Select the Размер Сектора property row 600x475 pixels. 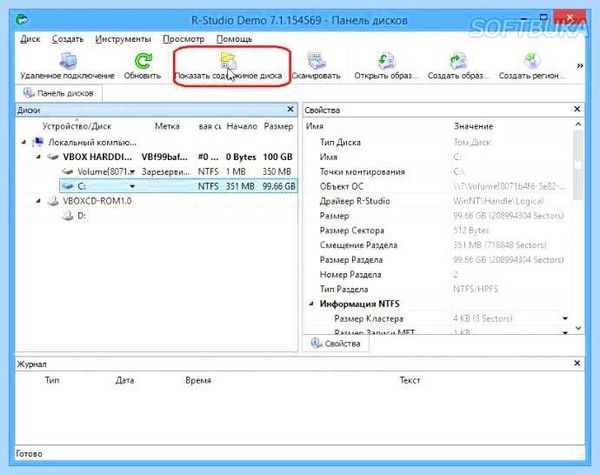(439, 230)
